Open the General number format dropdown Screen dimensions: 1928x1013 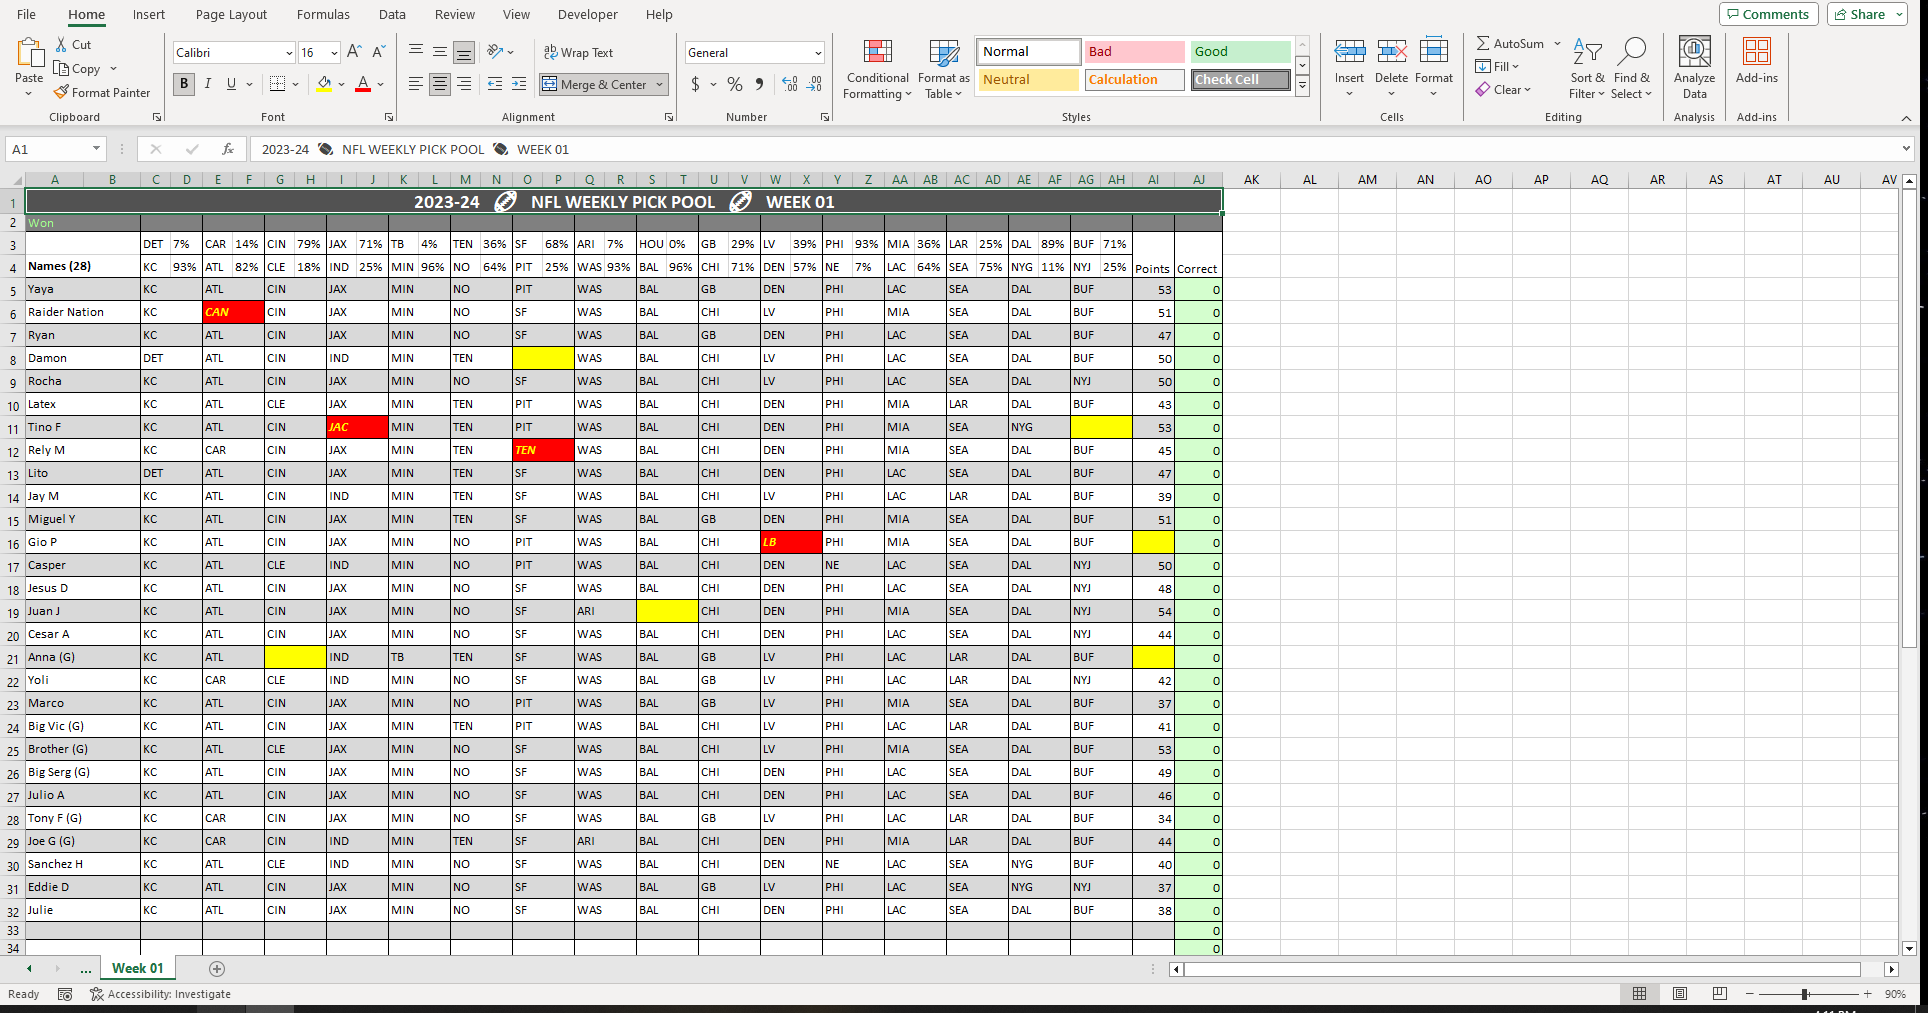[x=818, y=53]
